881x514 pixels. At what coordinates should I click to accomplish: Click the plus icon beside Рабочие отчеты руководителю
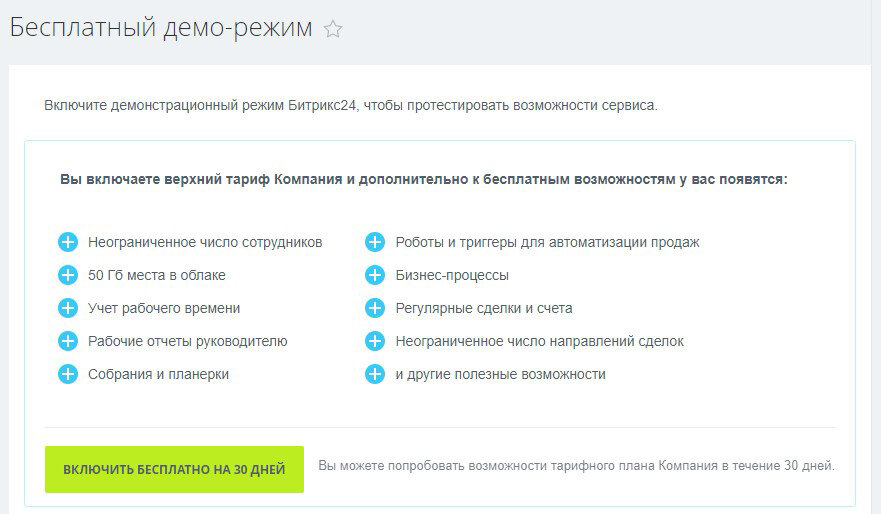(68, 341)
